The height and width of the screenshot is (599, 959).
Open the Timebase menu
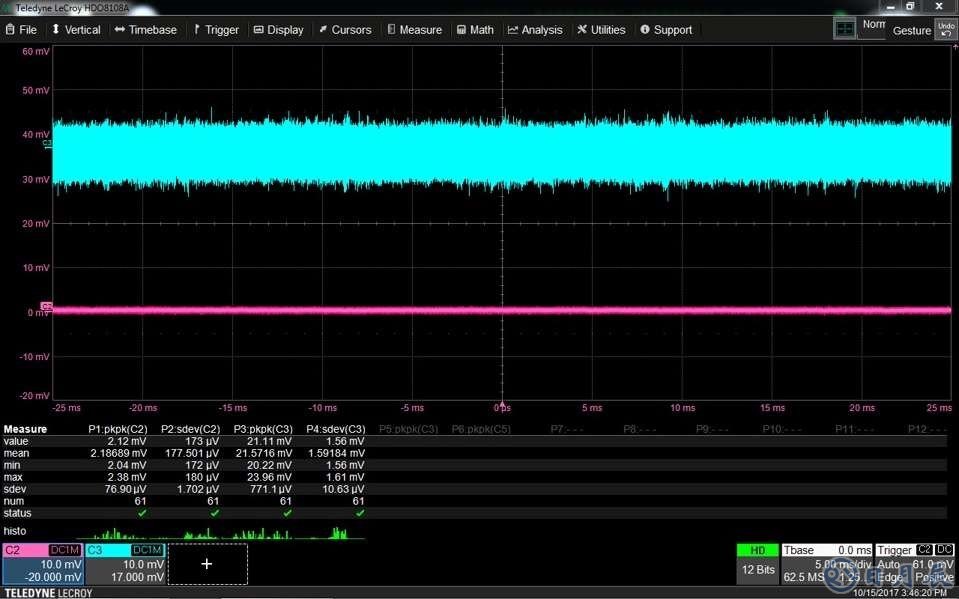pos(146,30)
